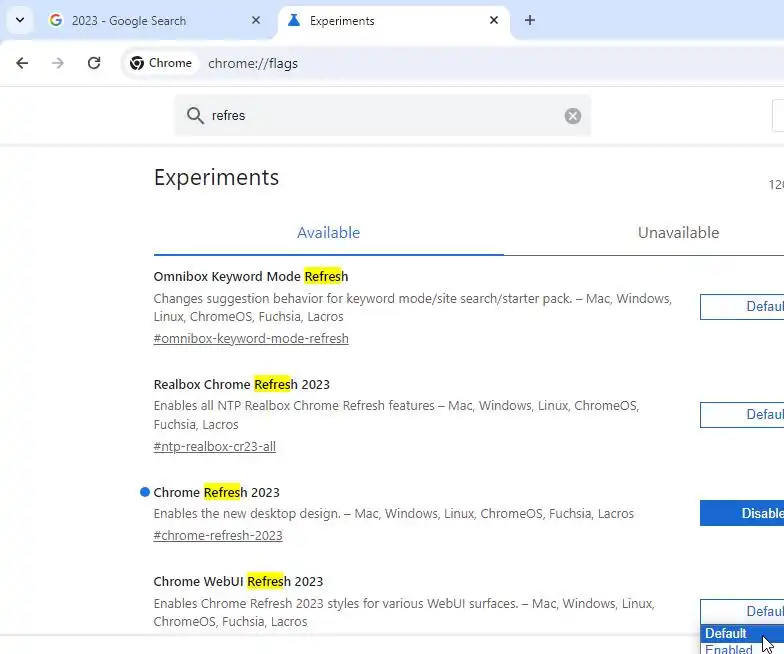This screenshot has width=784, height=654.
Task: Click the Chrome Refresh 2023 flag title
Action: click(216, 492)
